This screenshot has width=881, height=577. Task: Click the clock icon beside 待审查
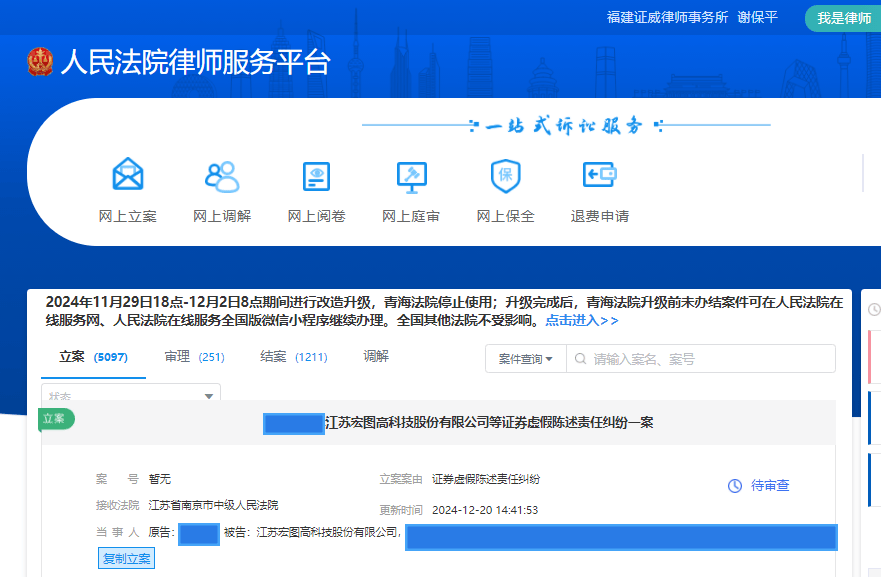pyautogui.click(x=735, y=485)
